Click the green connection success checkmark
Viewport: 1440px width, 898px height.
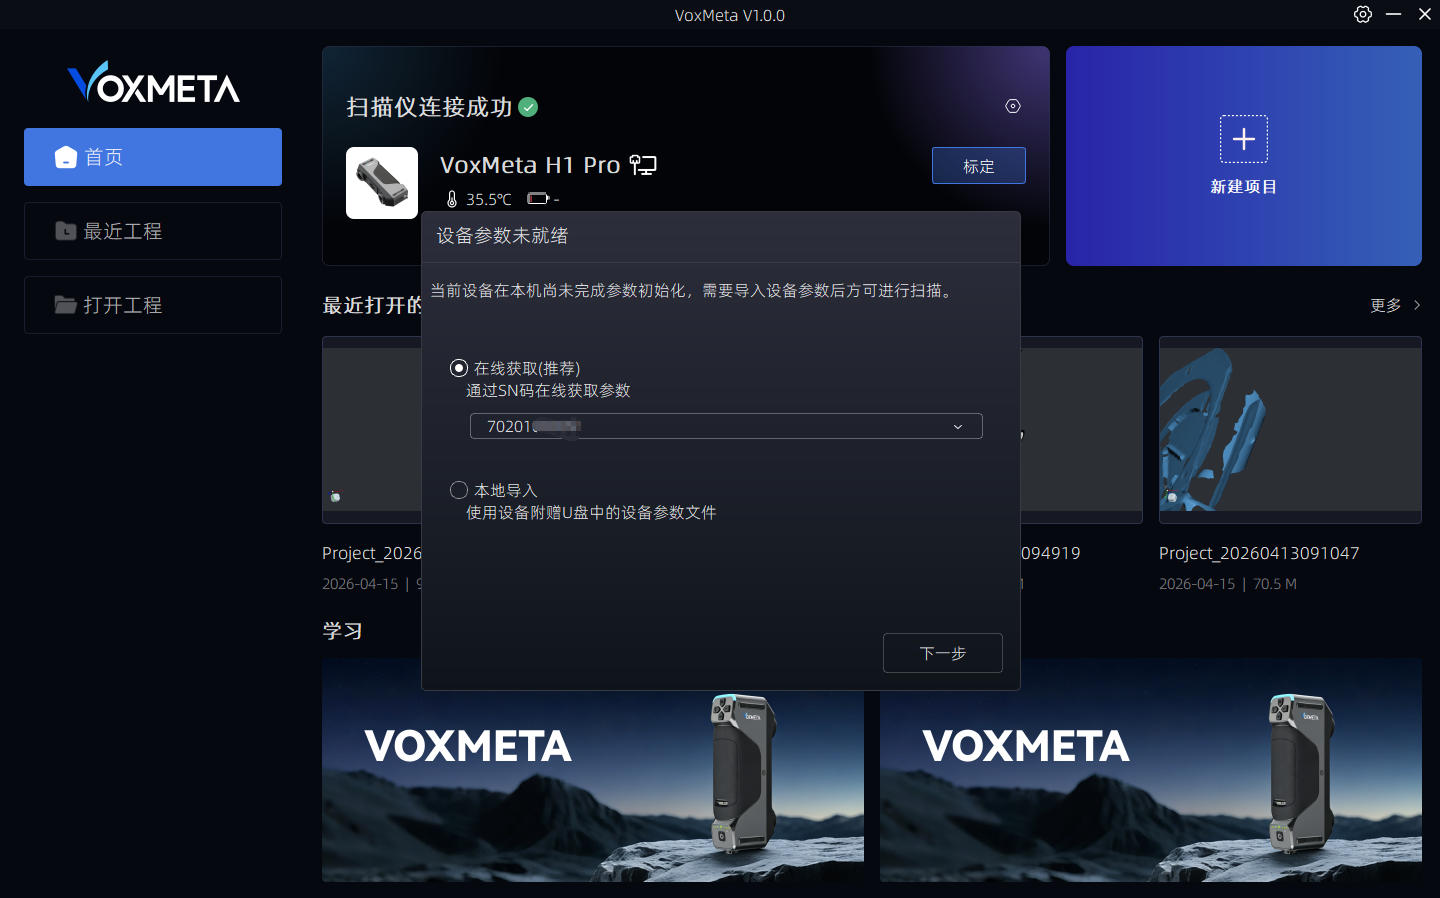point(528,107)
